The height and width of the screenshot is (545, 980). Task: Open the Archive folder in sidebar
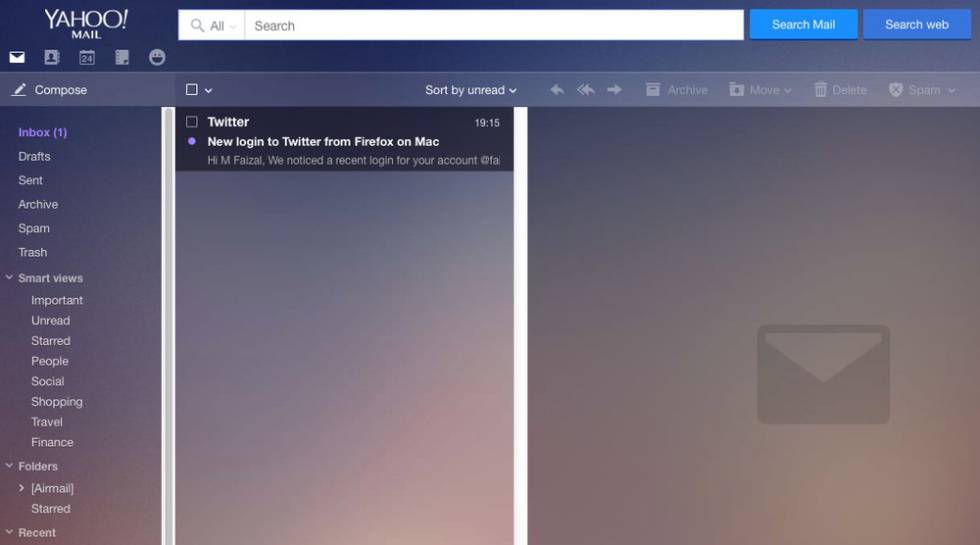[x=38, y=204]
